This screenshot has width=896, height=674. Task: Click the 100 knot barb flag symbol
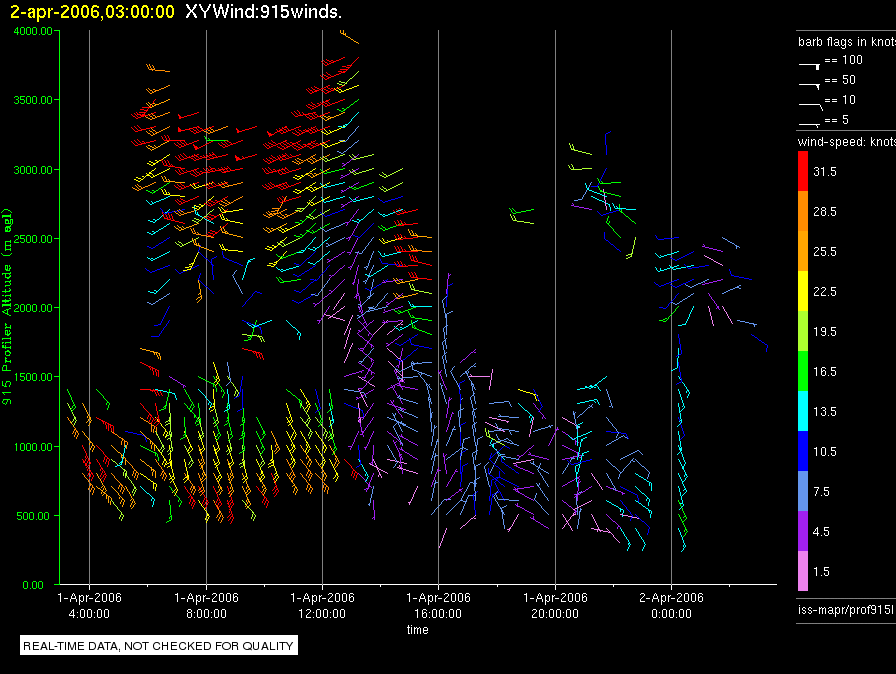point(810,64)
